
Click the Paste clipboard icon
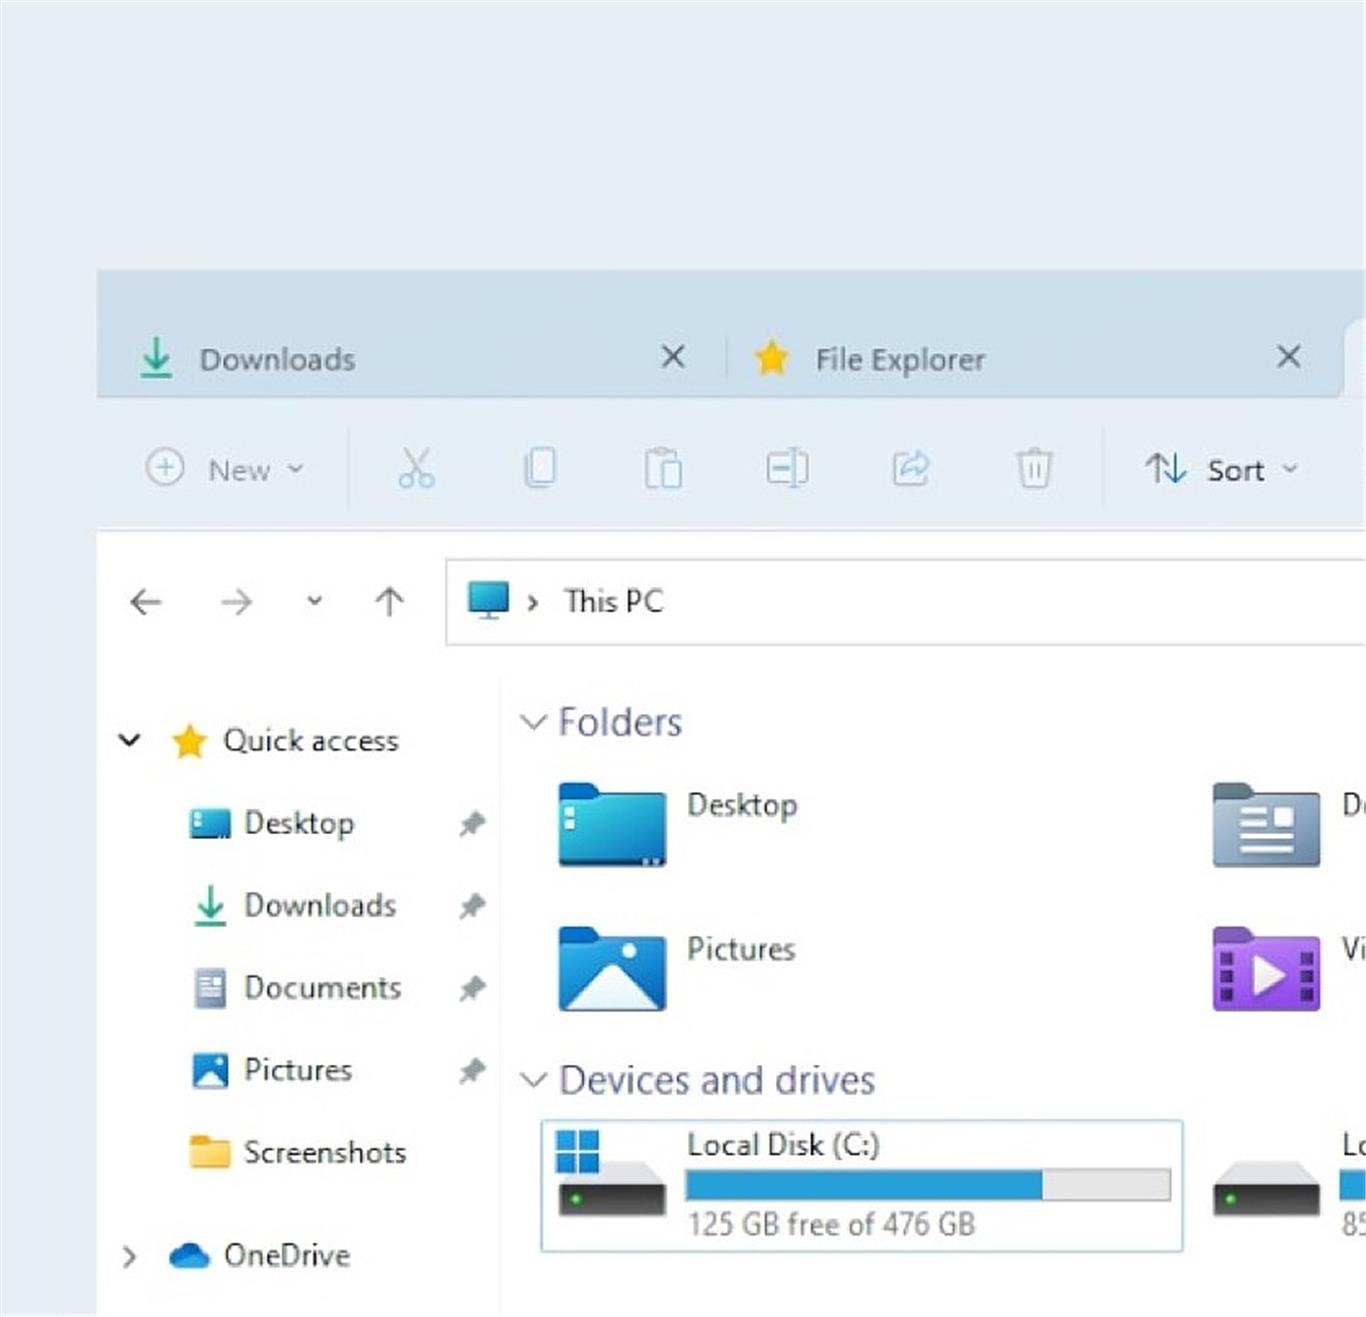click(x=663, y=468)
